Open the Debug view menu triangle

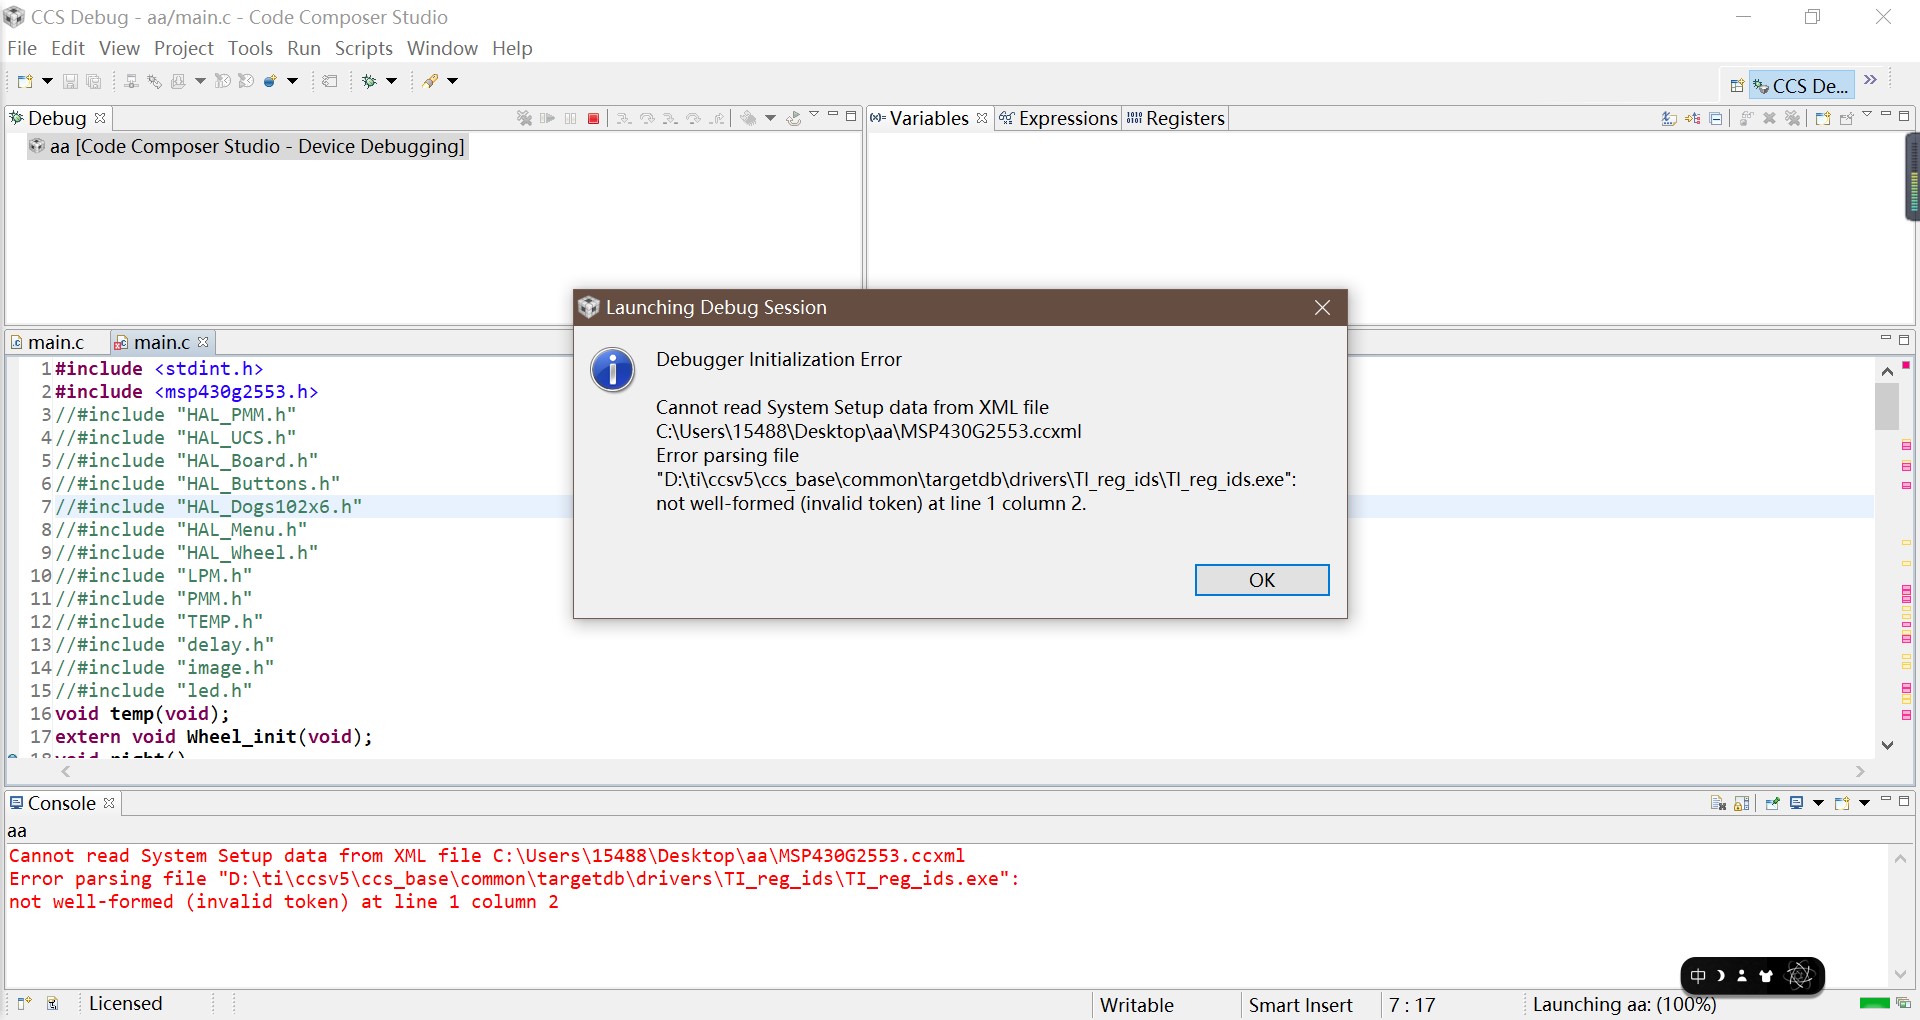(814, 115)
